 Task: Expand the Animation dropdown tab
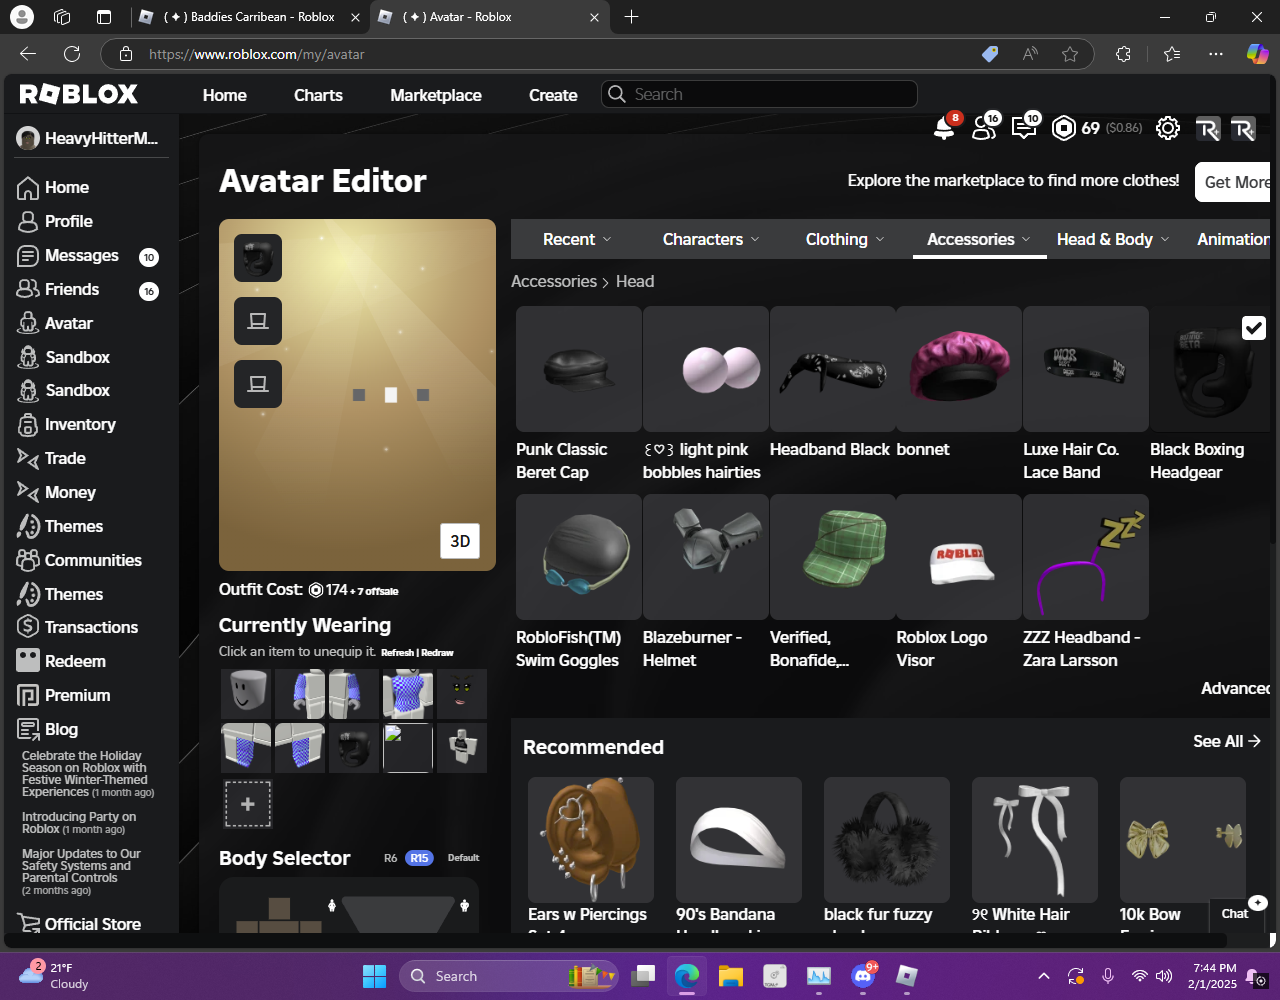1233,239
